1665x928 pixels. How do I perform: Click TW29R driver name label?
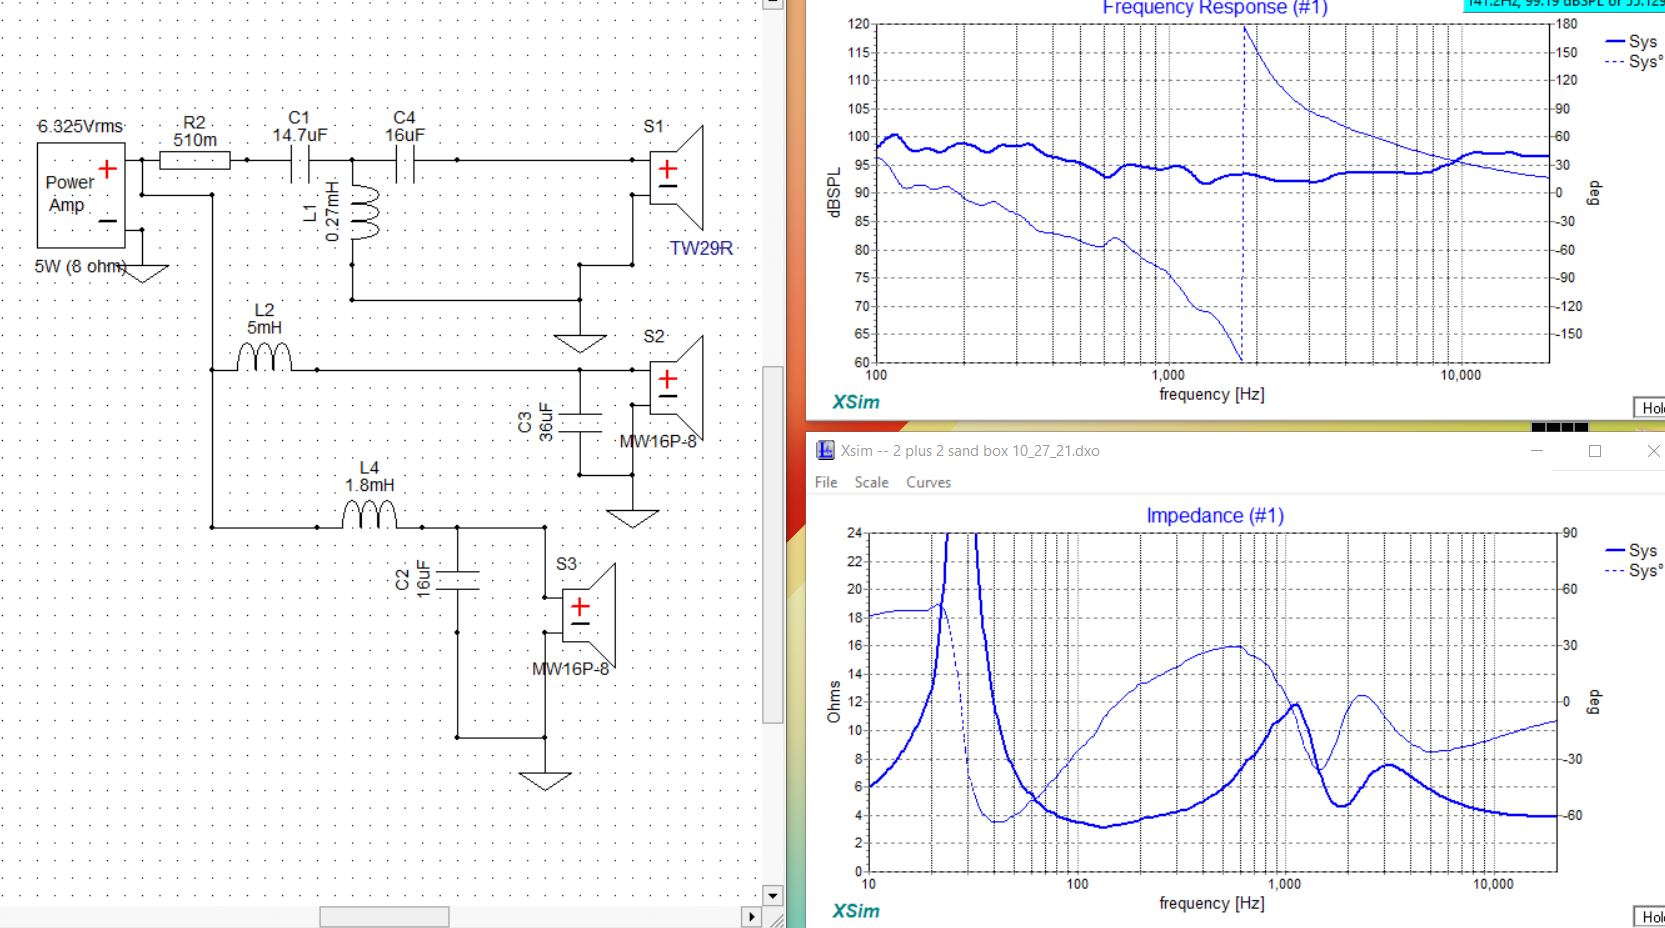click(701, 248)
